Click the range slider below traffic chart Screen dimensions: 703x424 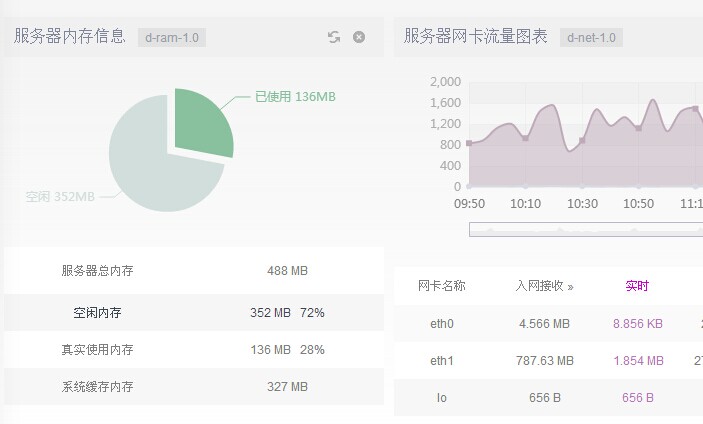pyautogui.click(x=585, y=229)
